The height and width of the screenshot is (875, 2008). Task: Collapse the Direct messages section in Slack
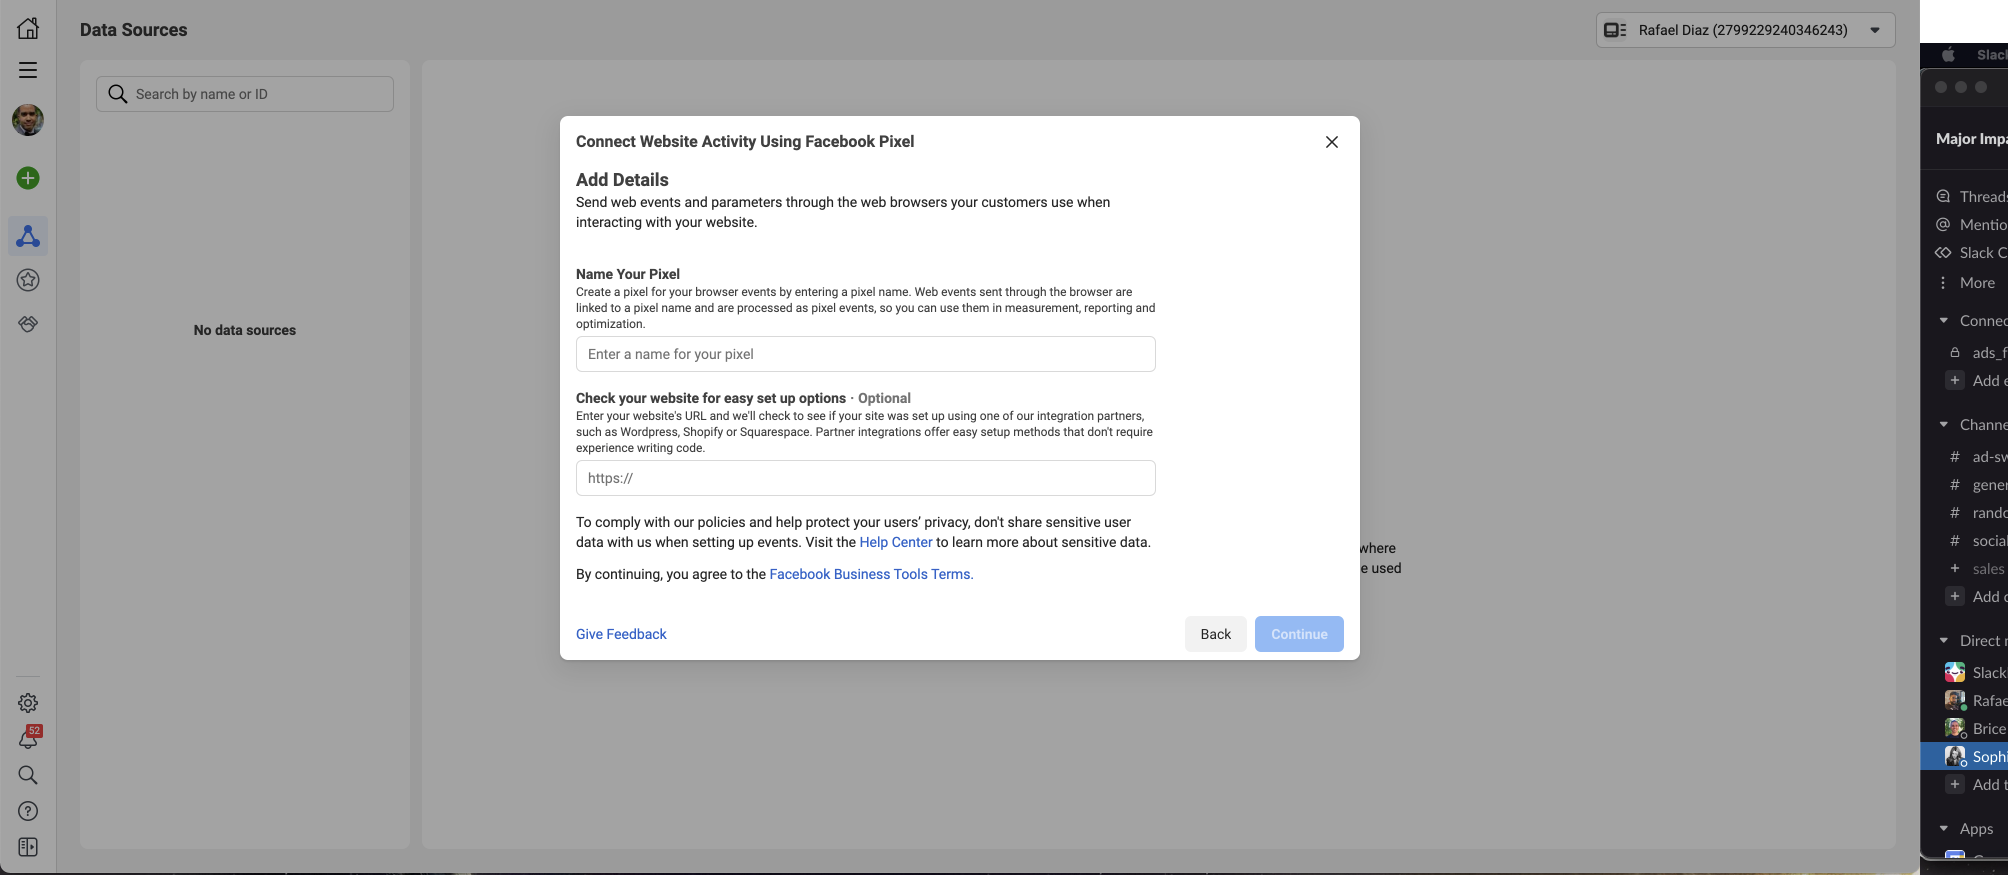(x=1944, y=641)
